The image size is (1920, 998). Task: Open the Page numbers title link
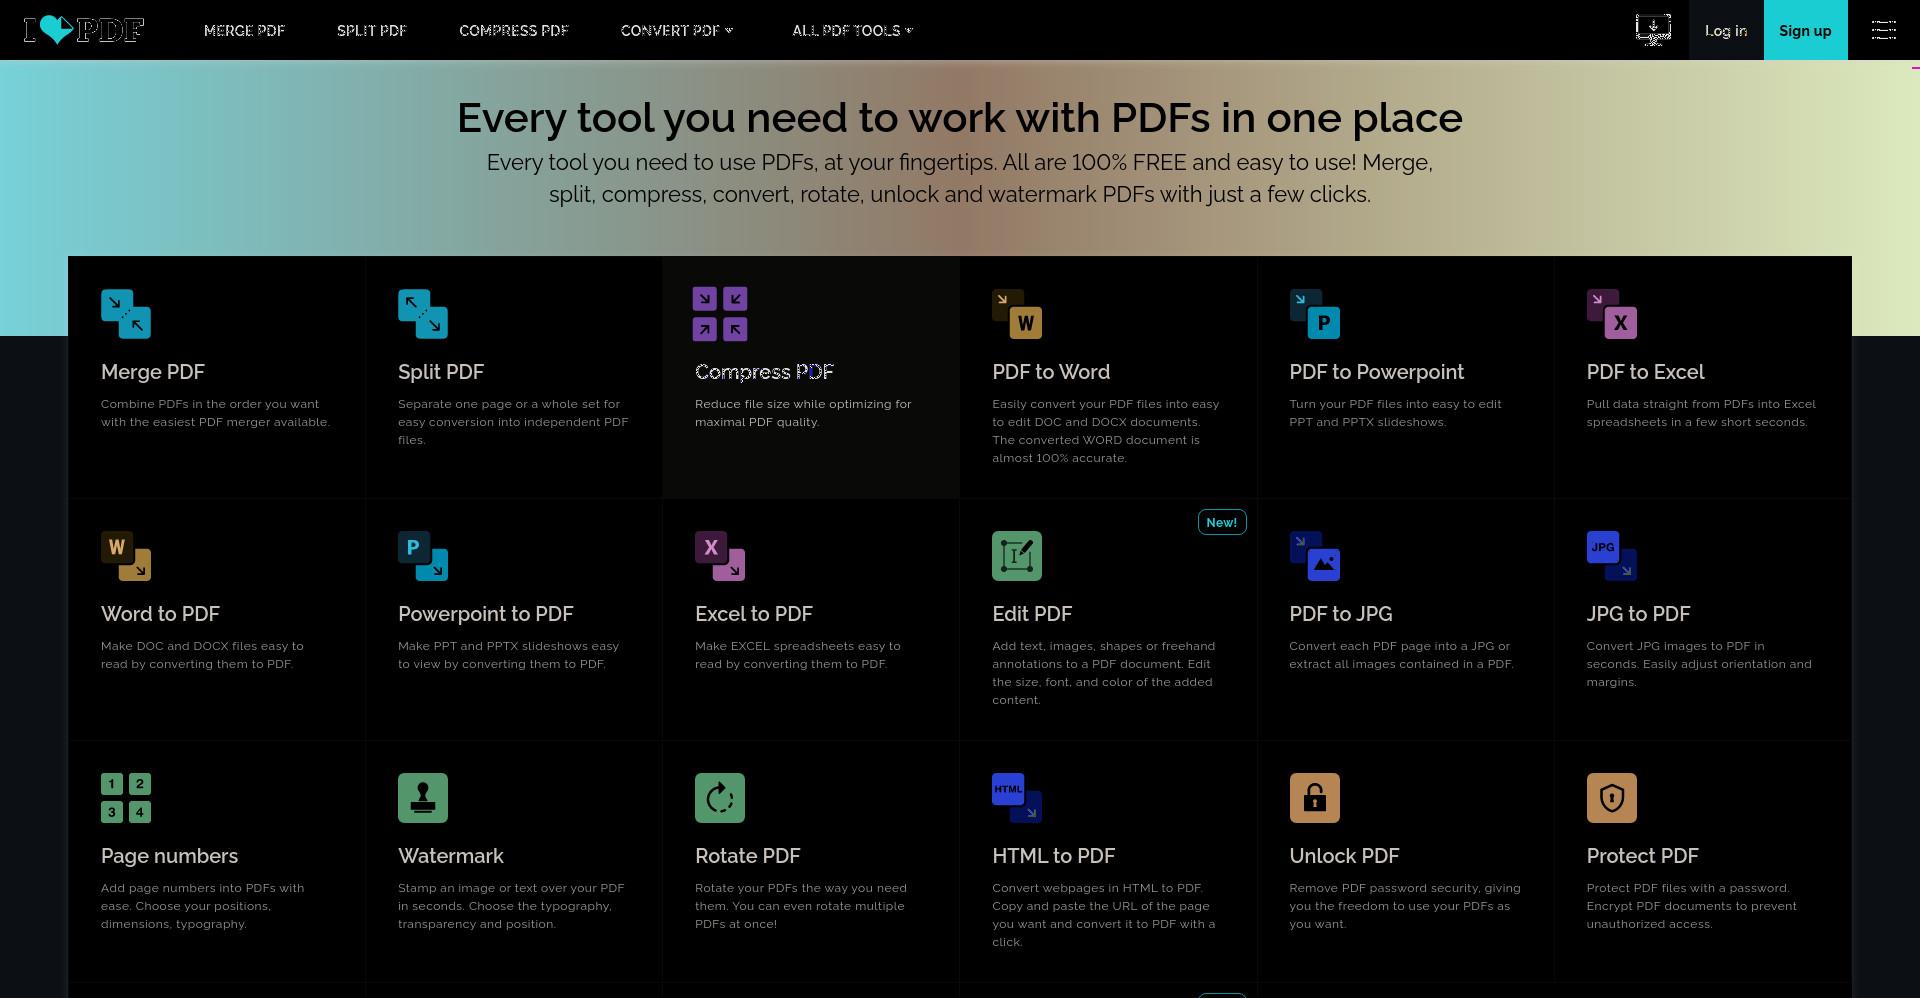point(169,856)
